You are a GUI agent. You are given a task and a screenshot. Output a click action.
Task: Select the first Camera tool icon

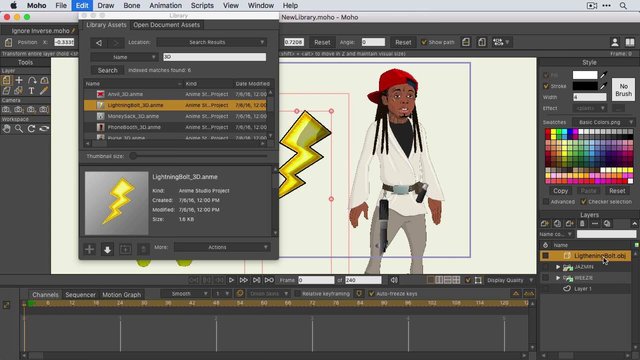point(6,109)
